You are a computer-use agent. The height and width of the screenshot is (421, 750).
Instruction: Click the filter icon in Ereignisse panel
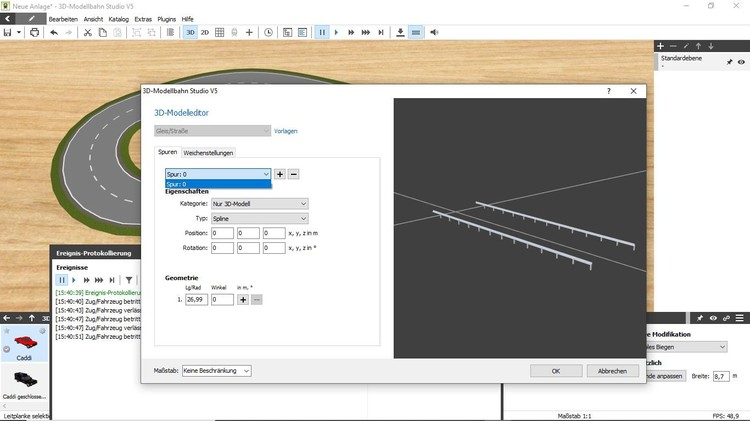pyautogui.click(x=128, y=280)
